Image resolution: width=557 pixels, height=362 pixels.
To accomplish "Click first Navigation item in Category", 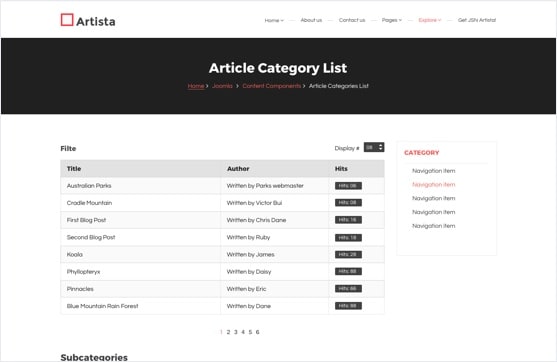I will [x=433, y=171].
